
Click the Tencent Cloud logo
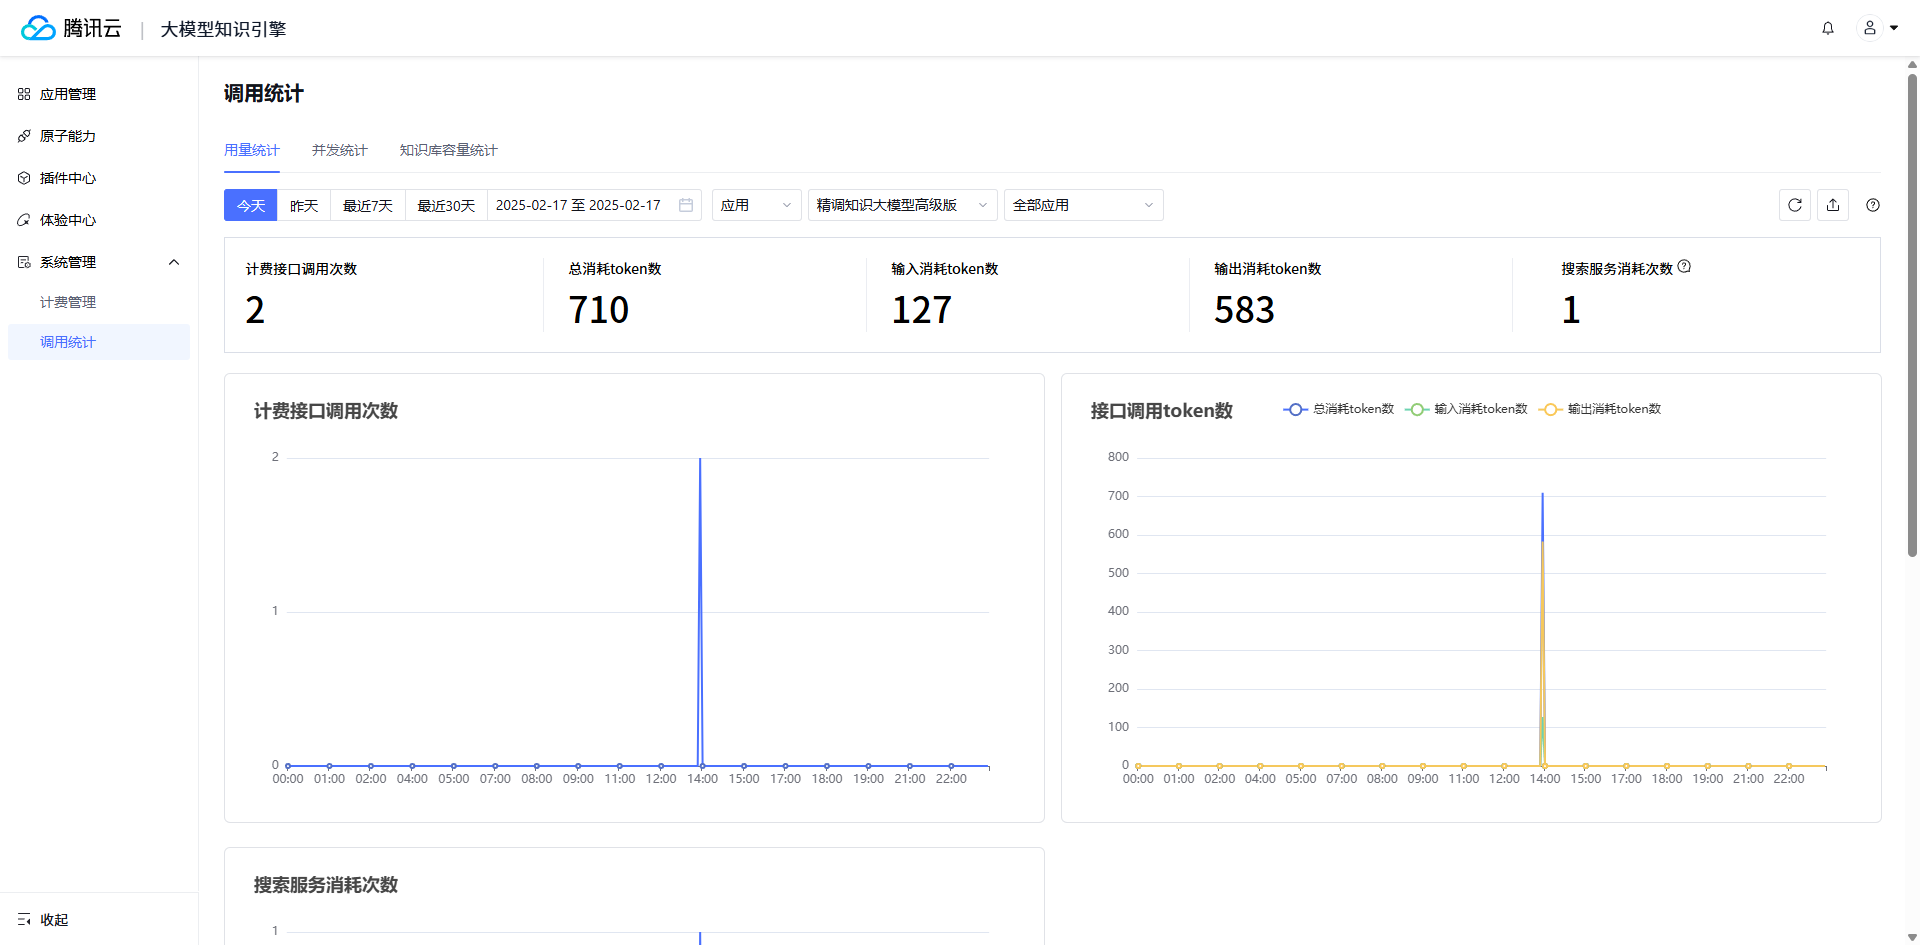(71, 28)
